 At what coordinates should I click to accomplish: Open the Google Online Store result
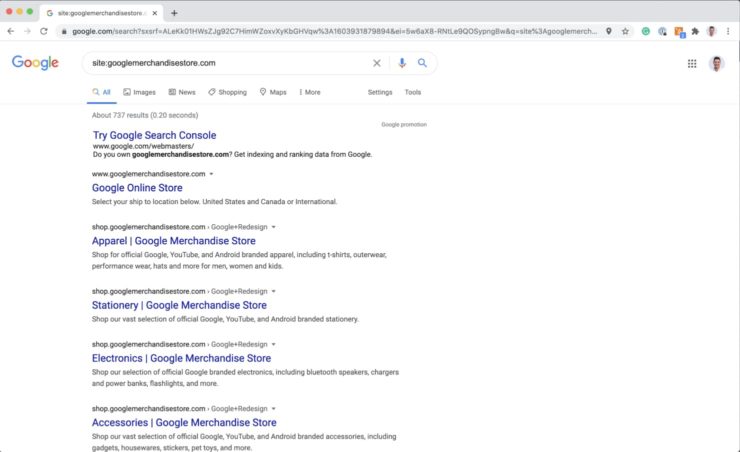[x=137, y=188]
